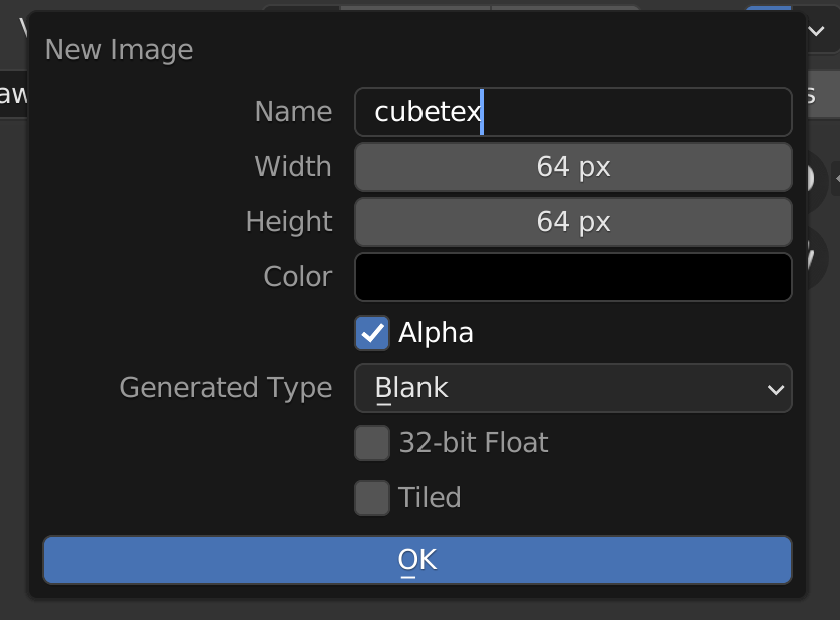Click the Alpha label text
The image size is (840, 620).
pyautogui.click(x=436, y=333)
